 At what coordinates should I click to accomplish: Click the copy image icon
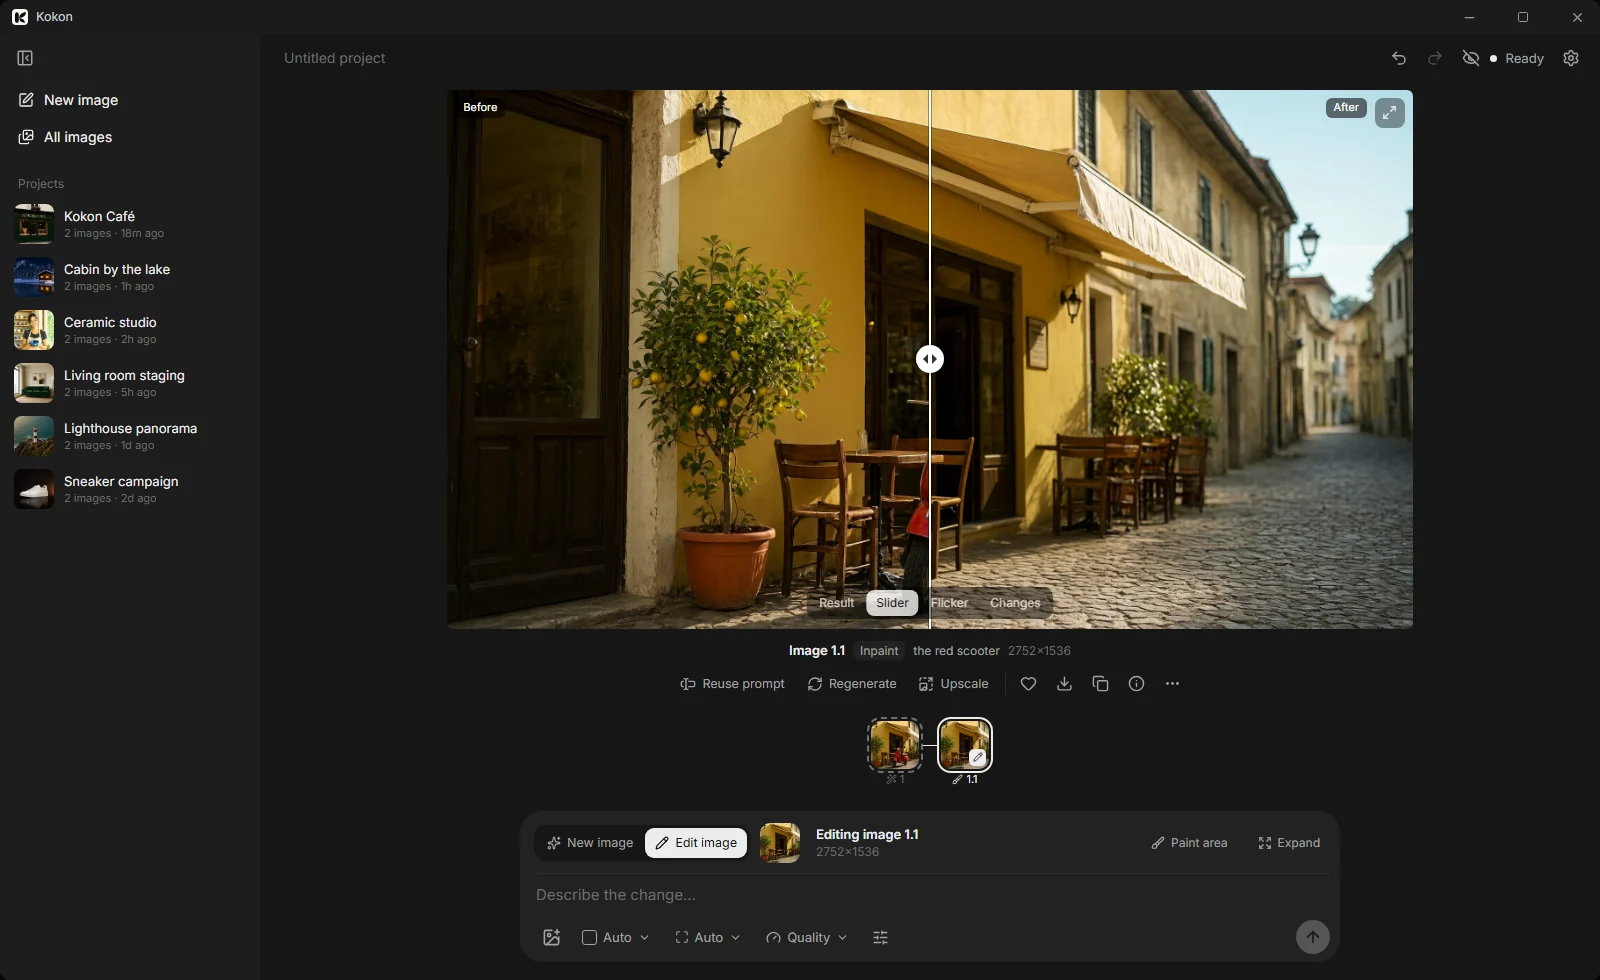tap(1100, 684)
